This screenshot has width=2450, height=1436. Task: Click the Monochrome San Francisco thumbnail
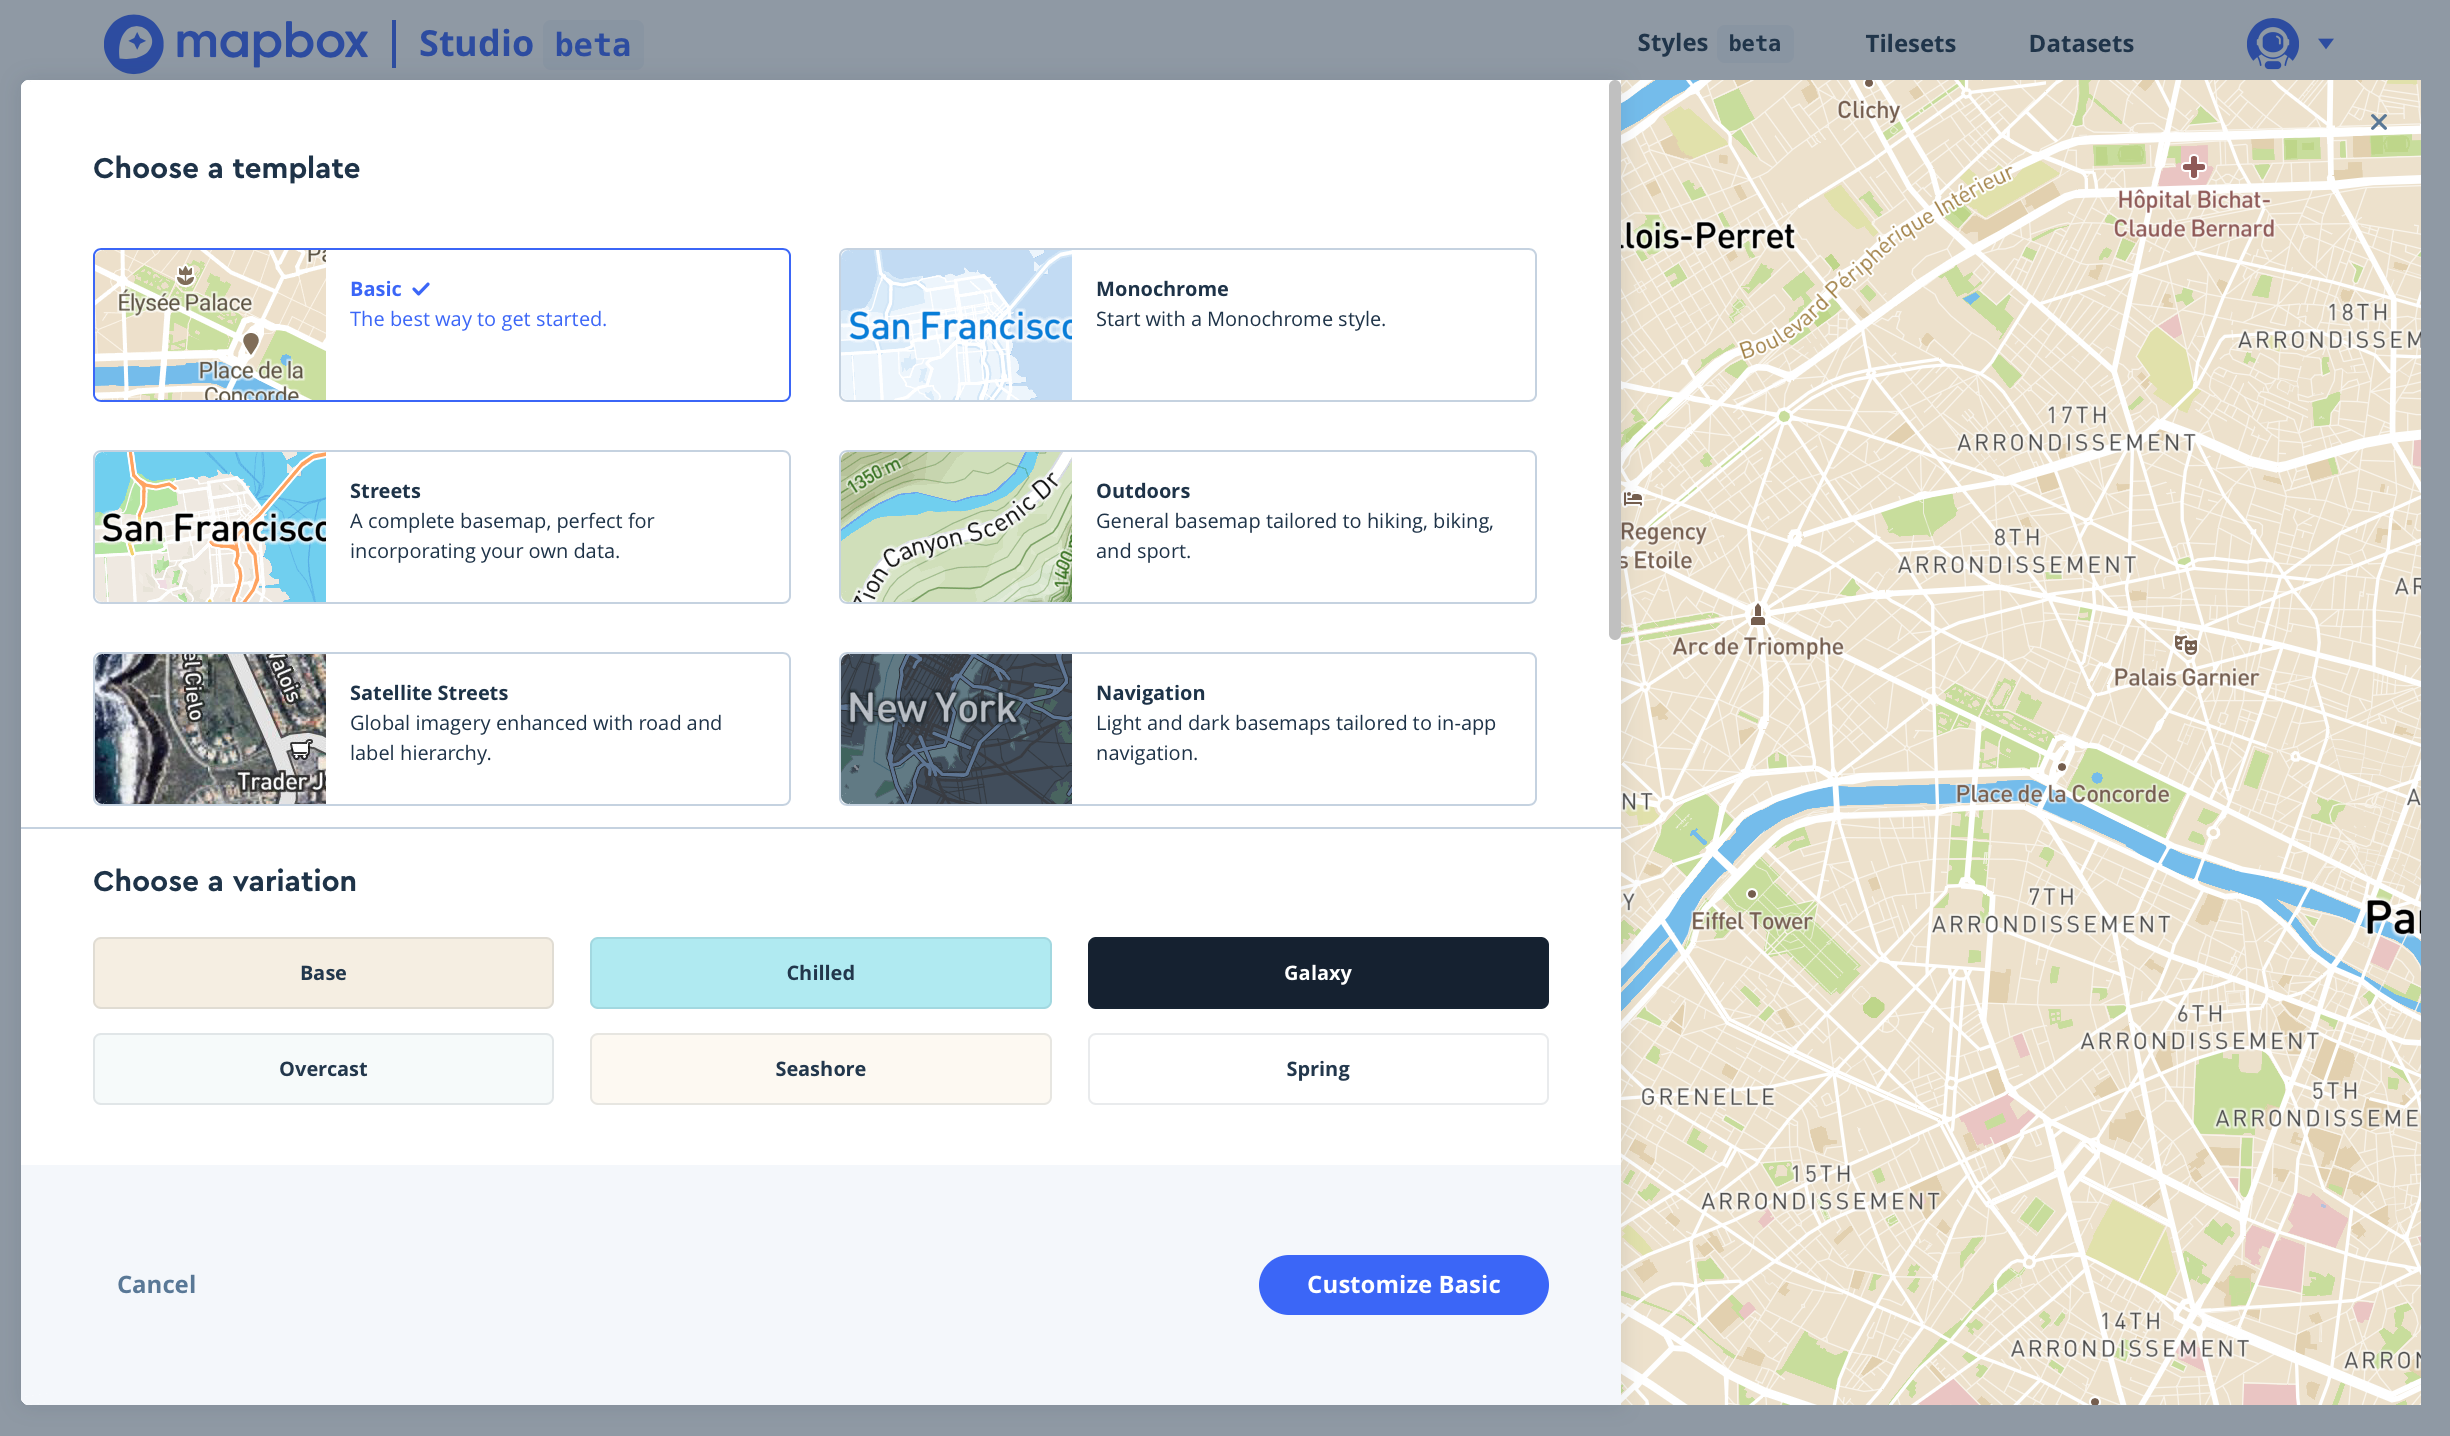(955, 324)
